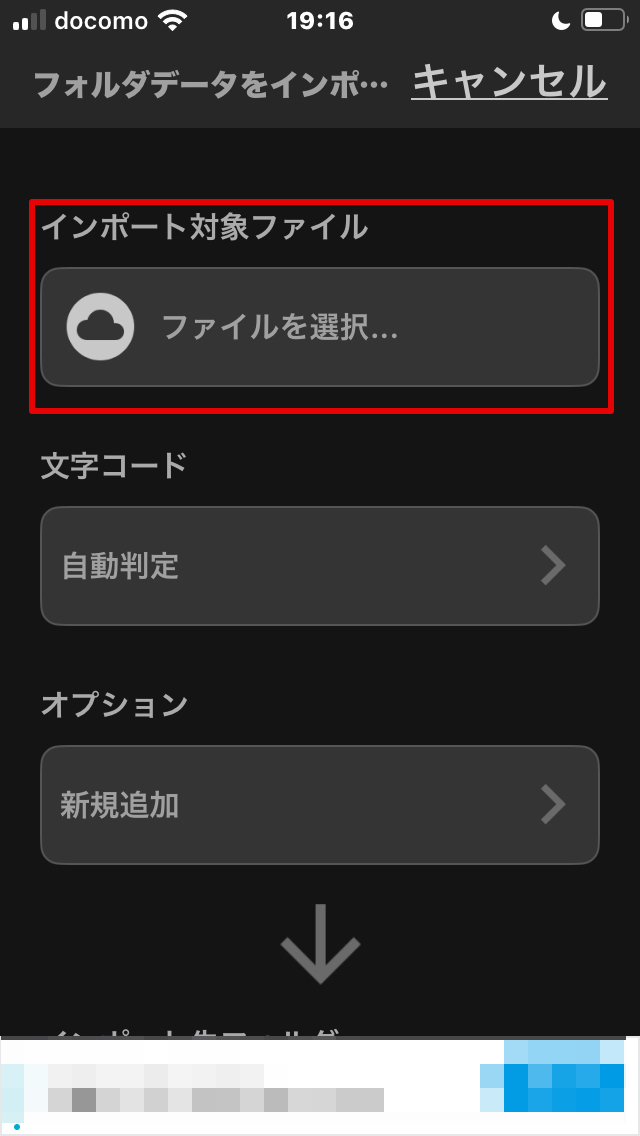Click the フォルダデータをインポ… header title

pos(211,85)
